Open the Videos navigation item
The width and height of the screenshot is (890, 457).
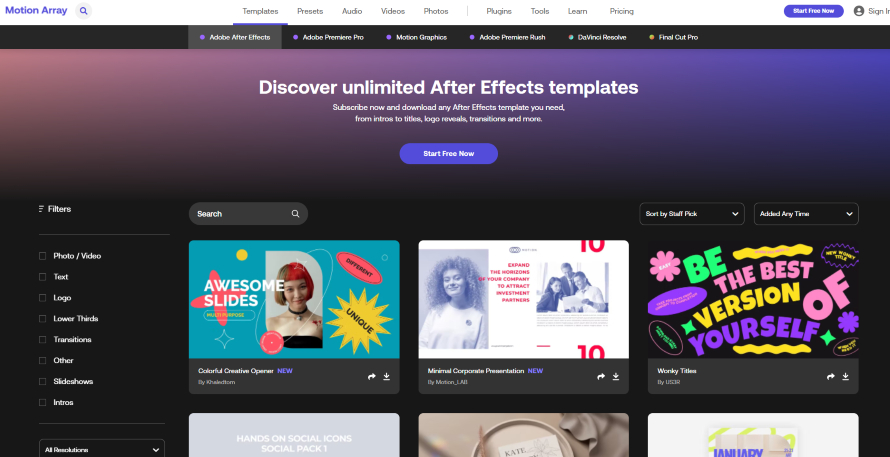coord(393,11)
